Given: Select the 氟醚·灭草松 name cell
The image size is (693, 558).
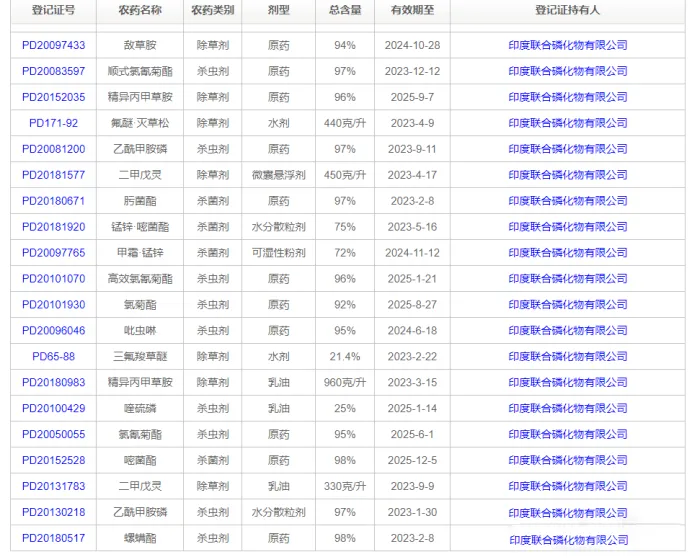Looking at the screenshot, I should 140,123.
